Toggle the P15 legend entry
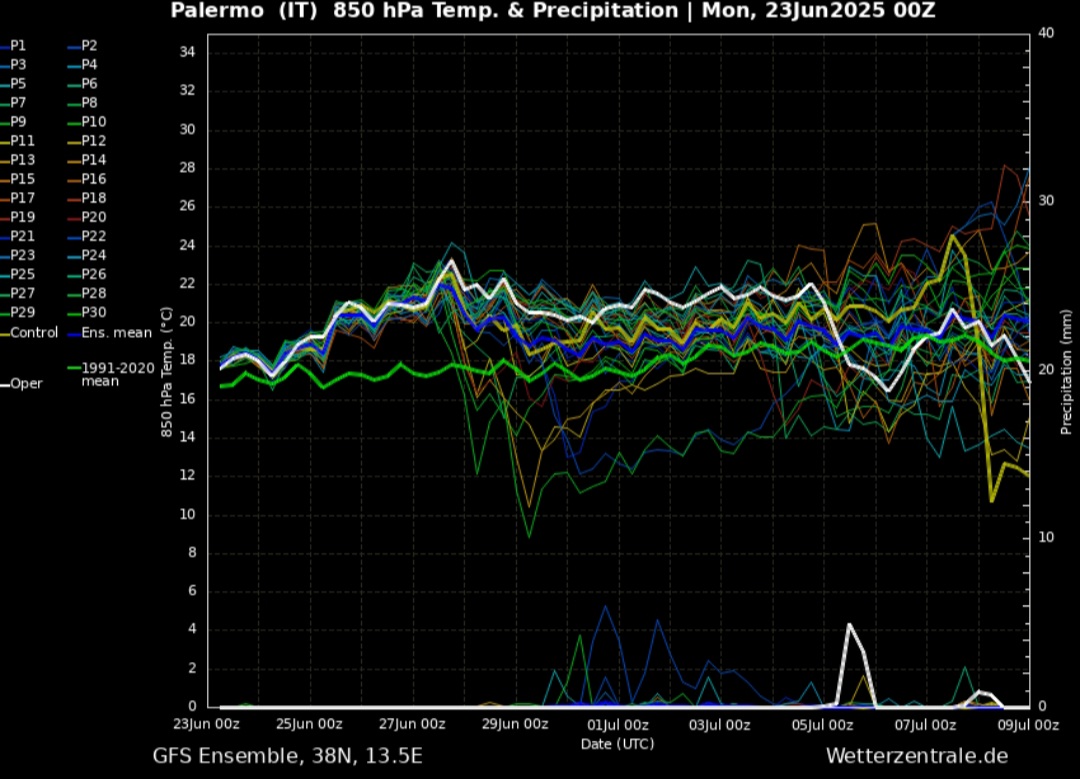 coord(23,179)
